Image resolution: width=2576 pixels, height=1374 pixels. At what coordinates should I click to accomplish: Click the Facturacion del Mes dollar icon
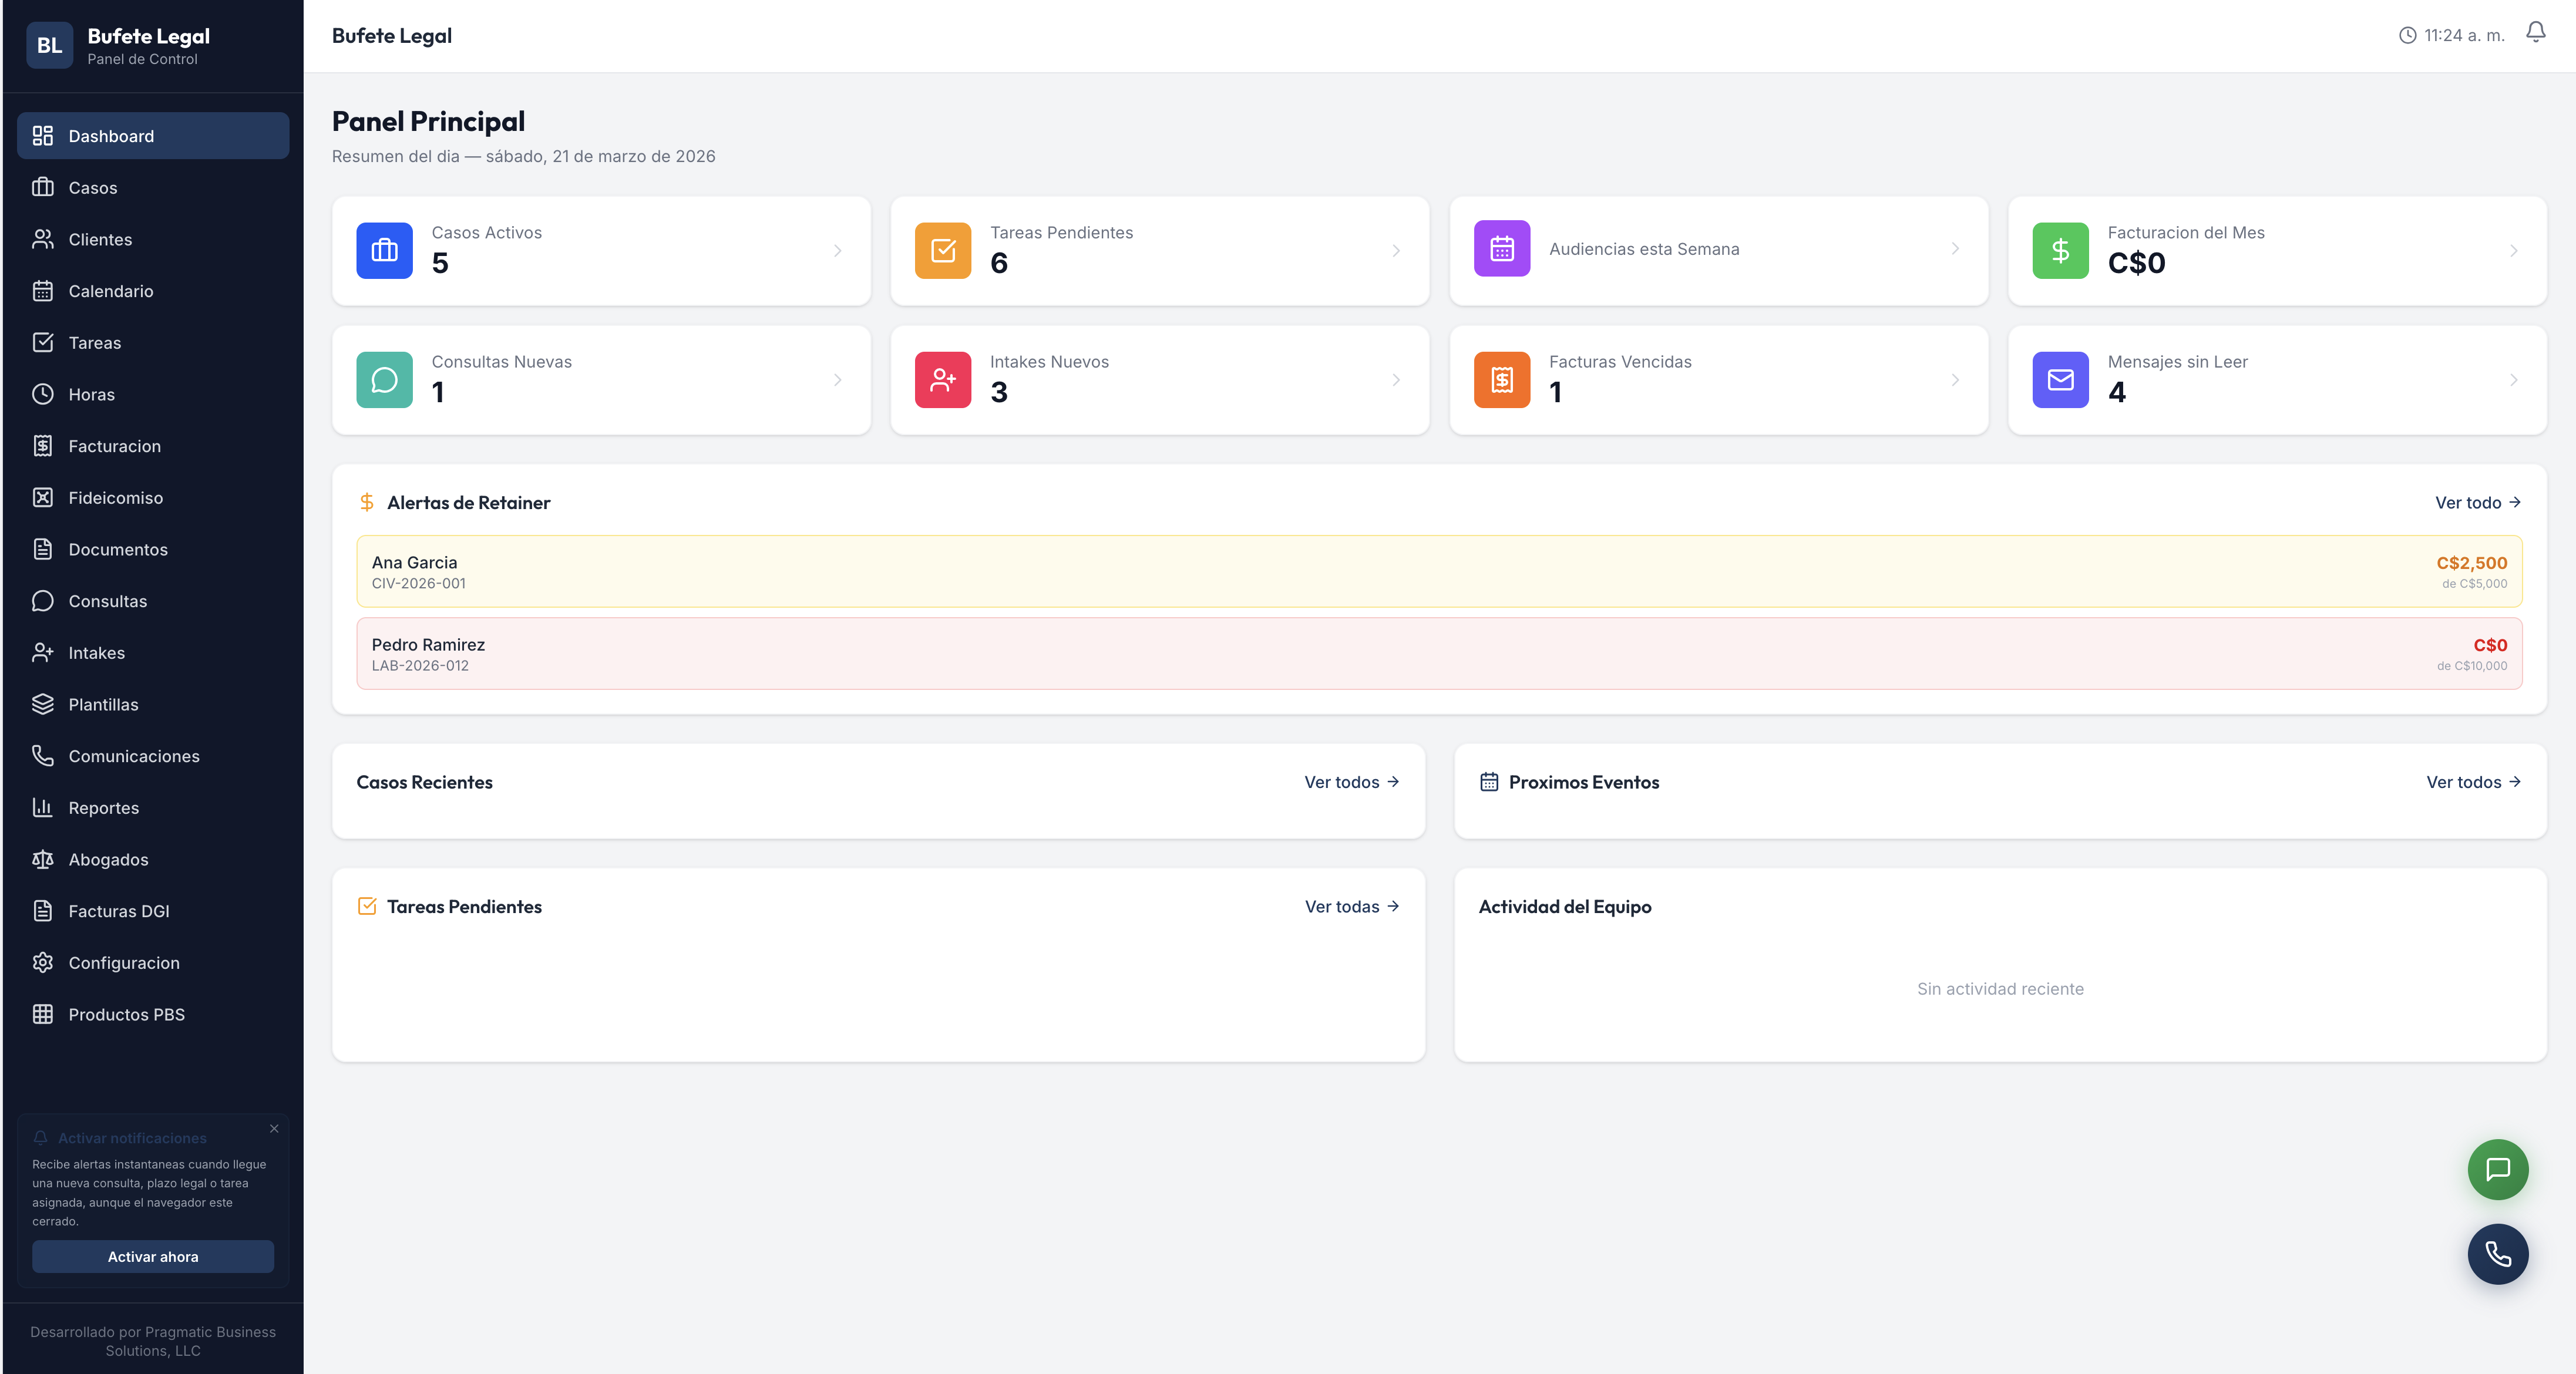(2060, 250)
